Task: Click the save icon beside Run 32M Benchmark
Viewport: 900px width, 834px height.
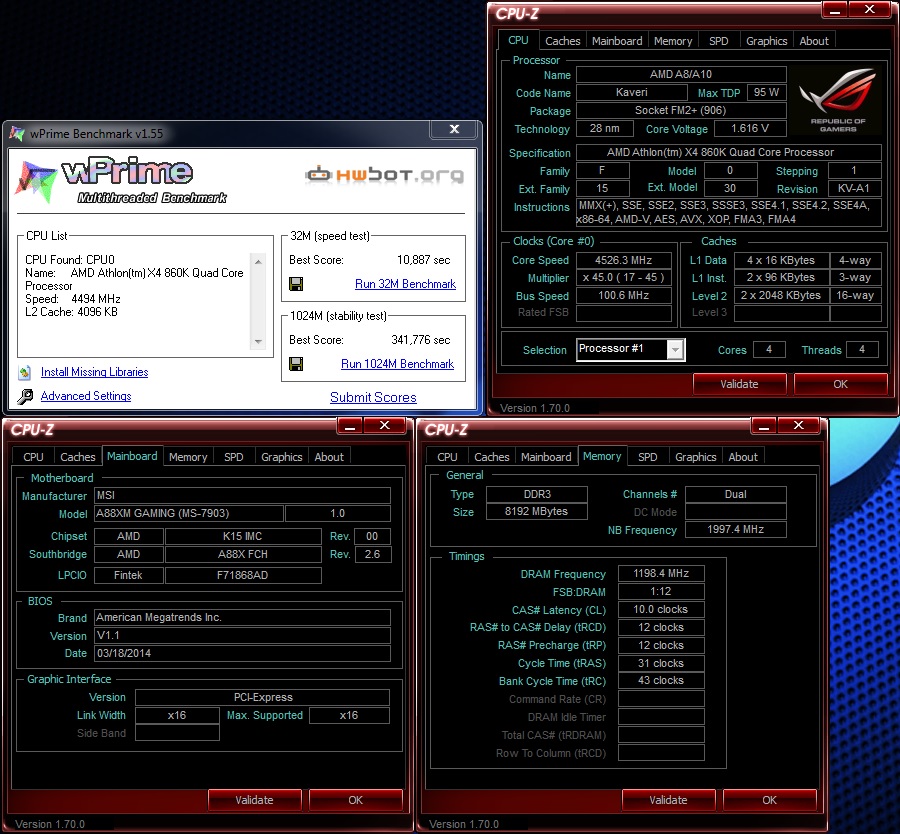Action: tap(296, 284)
